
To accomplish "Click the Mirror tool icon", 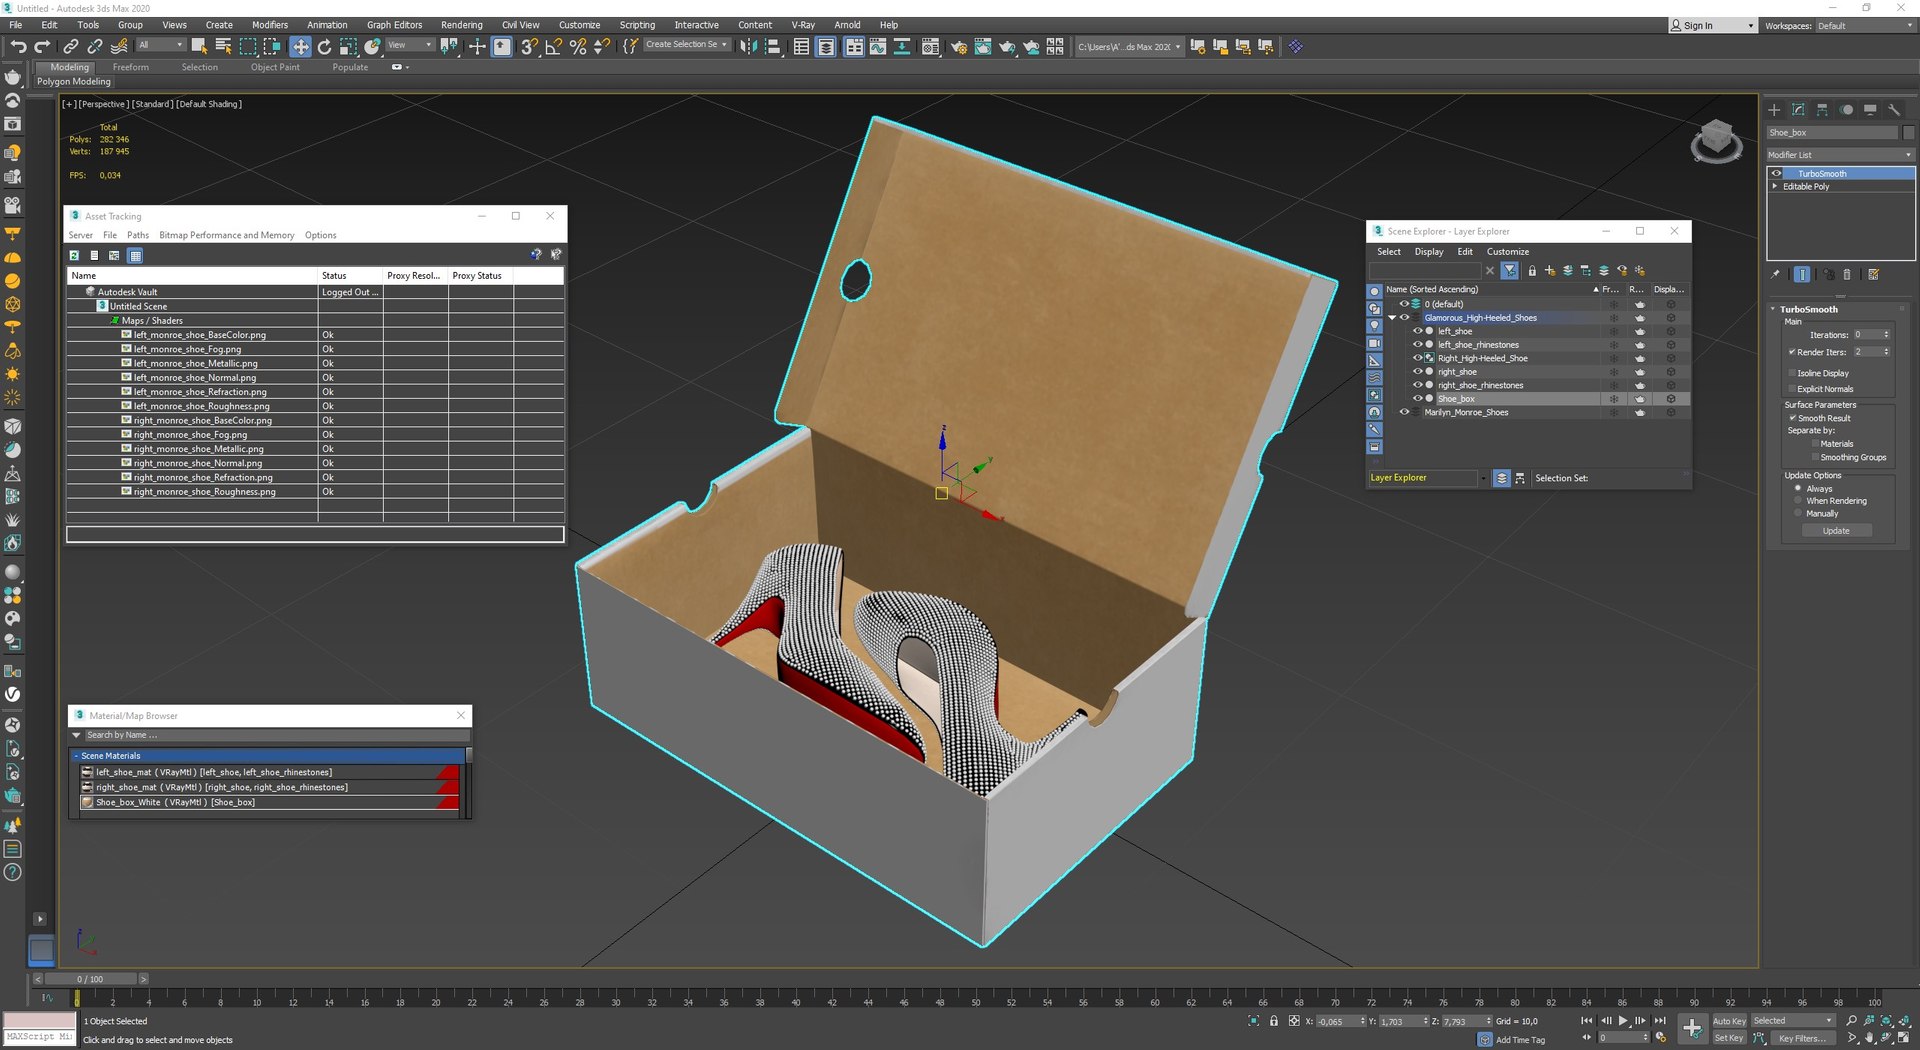I will point(748,46).
